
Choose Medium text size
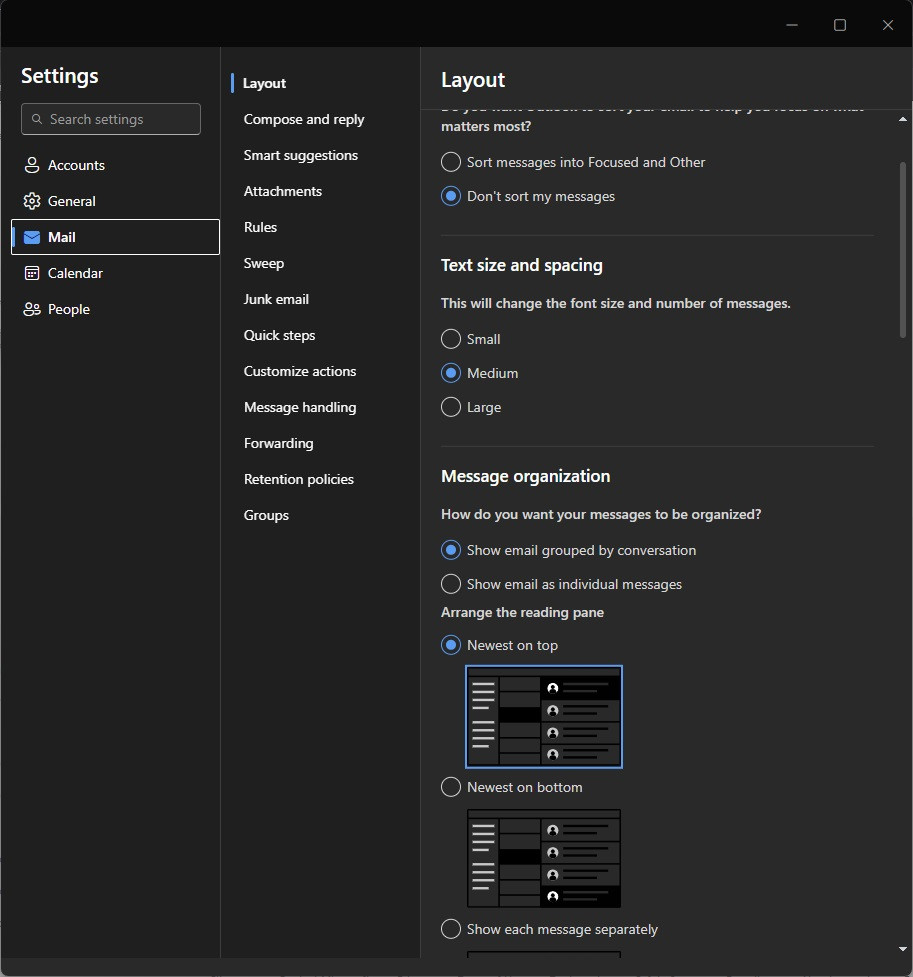tap(451, 373)
